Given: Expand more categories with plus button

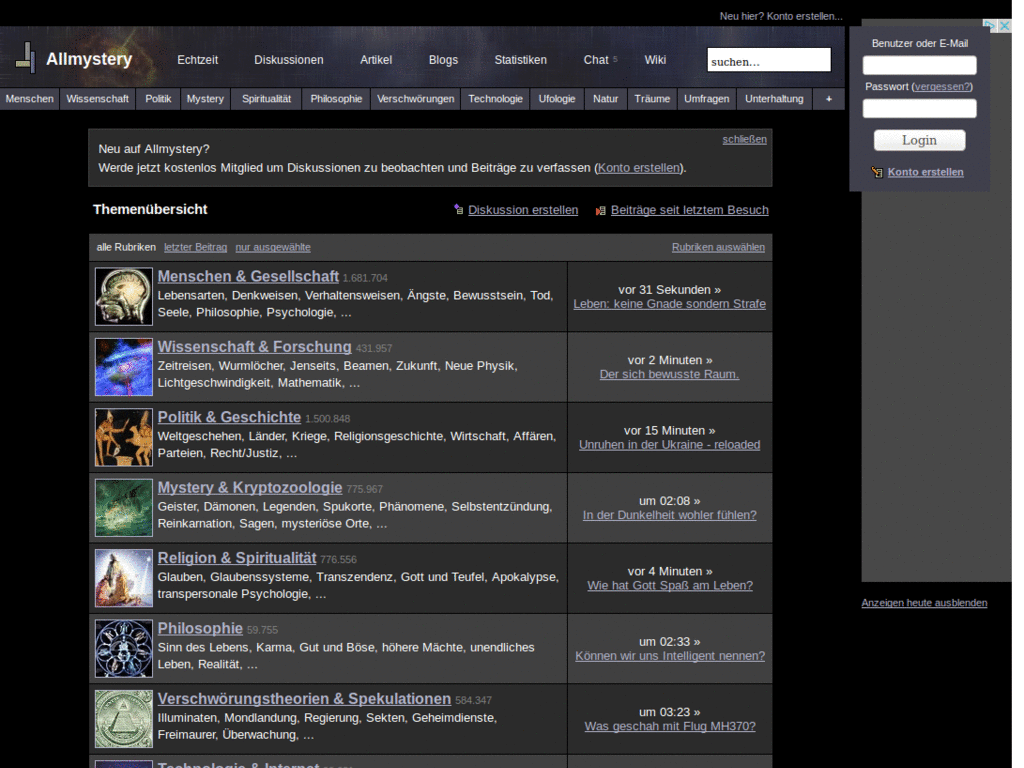Looking at the screenshot, I should coord(828,99).
